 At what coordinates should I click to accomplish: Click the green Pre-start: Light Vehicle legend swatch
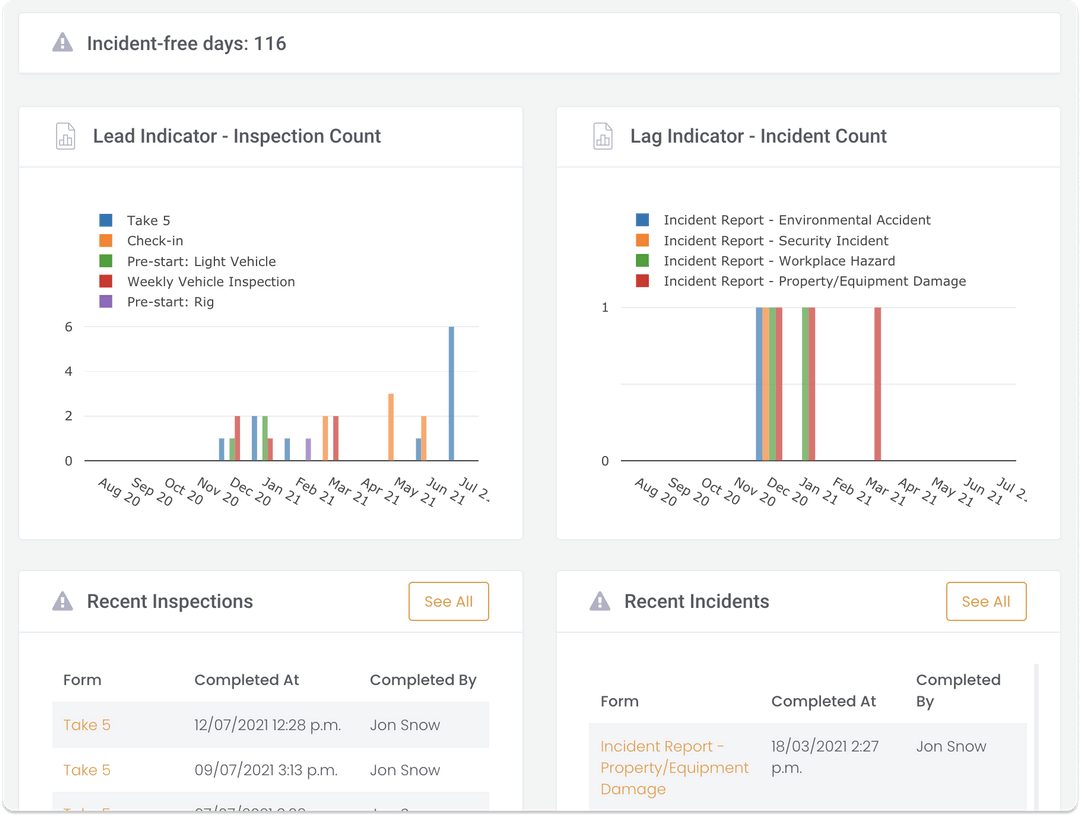pos(112,260)
